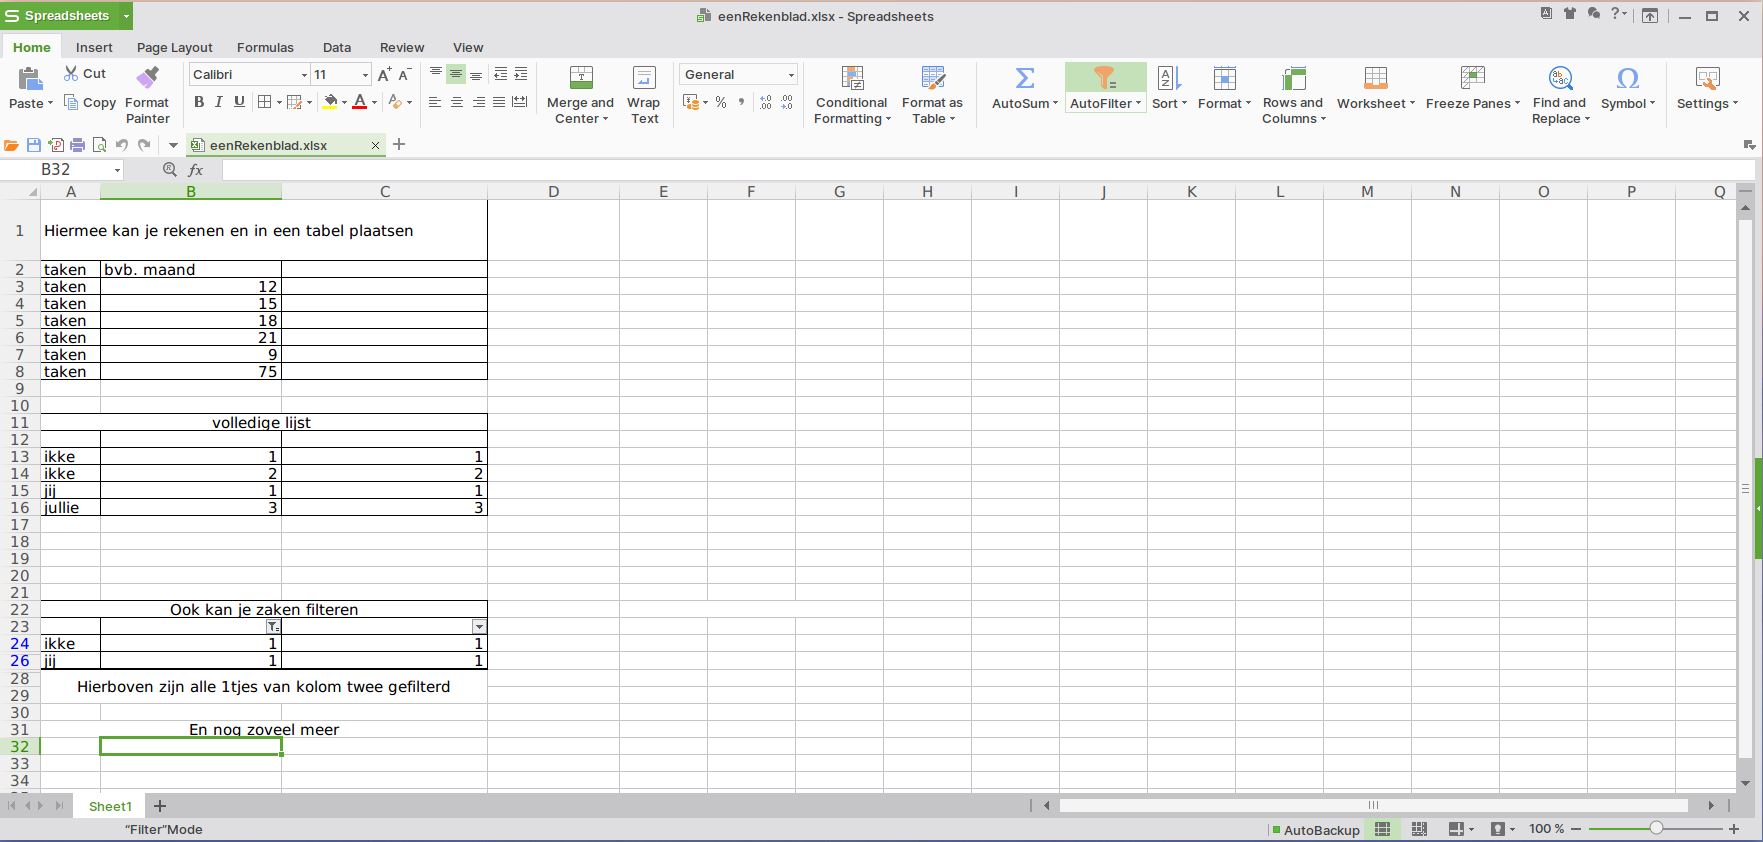Toggle italic formatting
The height and width of the screenshot is (842, 1763).
tap(219, 102)
